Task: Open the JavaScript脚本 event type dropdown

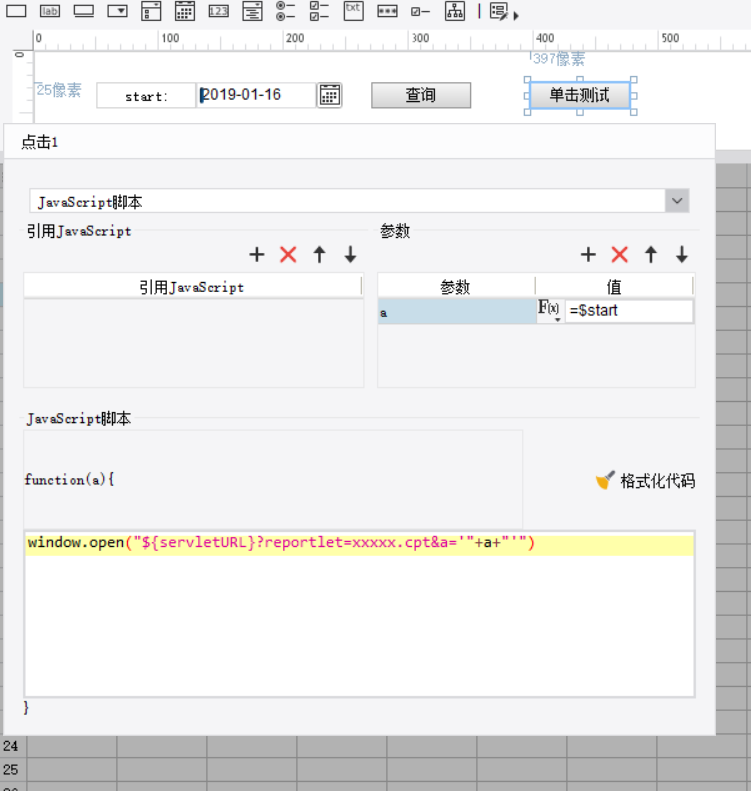Action: coord(677,201)
